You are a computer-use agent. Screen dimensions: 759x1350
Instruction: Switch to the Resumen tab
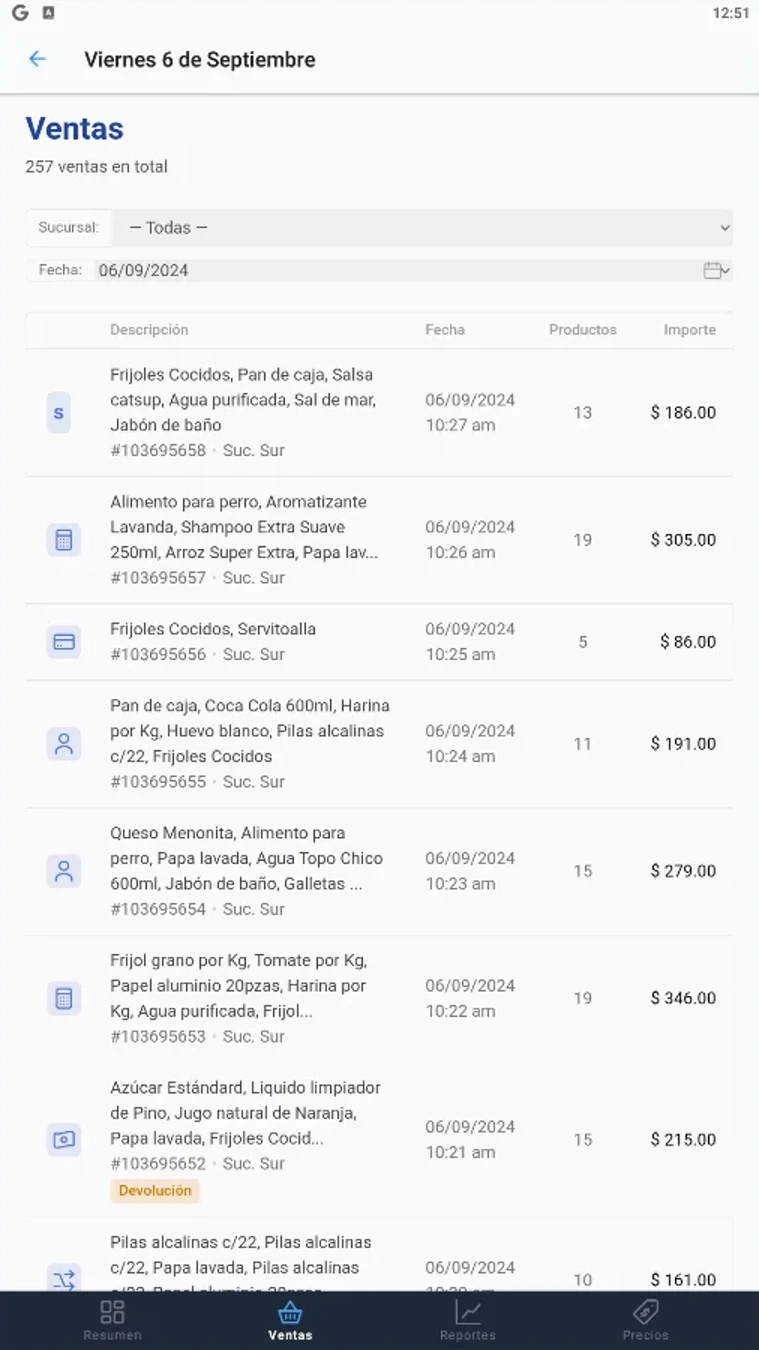(112, 1319)
